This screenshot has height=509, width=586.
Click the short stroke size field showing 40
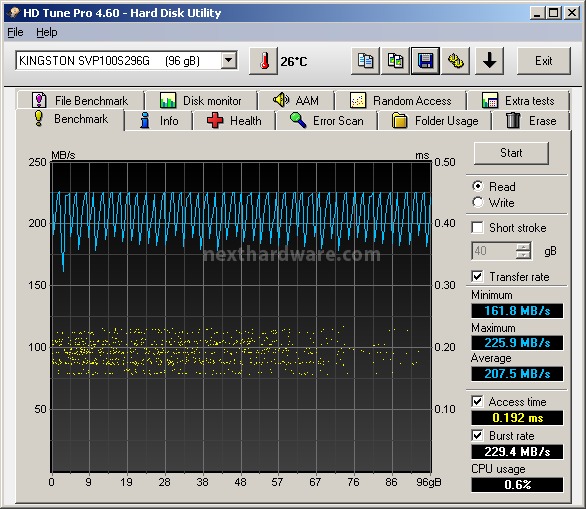494,251
